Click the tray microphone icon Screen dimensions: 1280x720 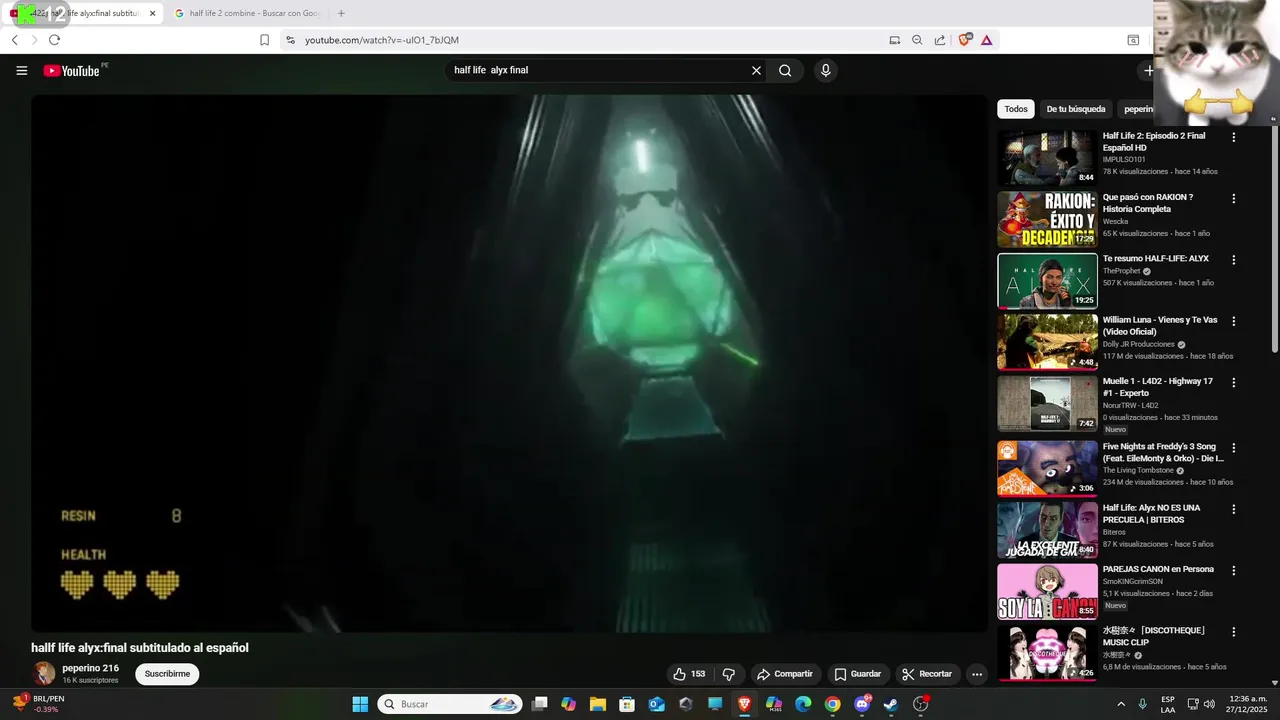coord(1142,704)
